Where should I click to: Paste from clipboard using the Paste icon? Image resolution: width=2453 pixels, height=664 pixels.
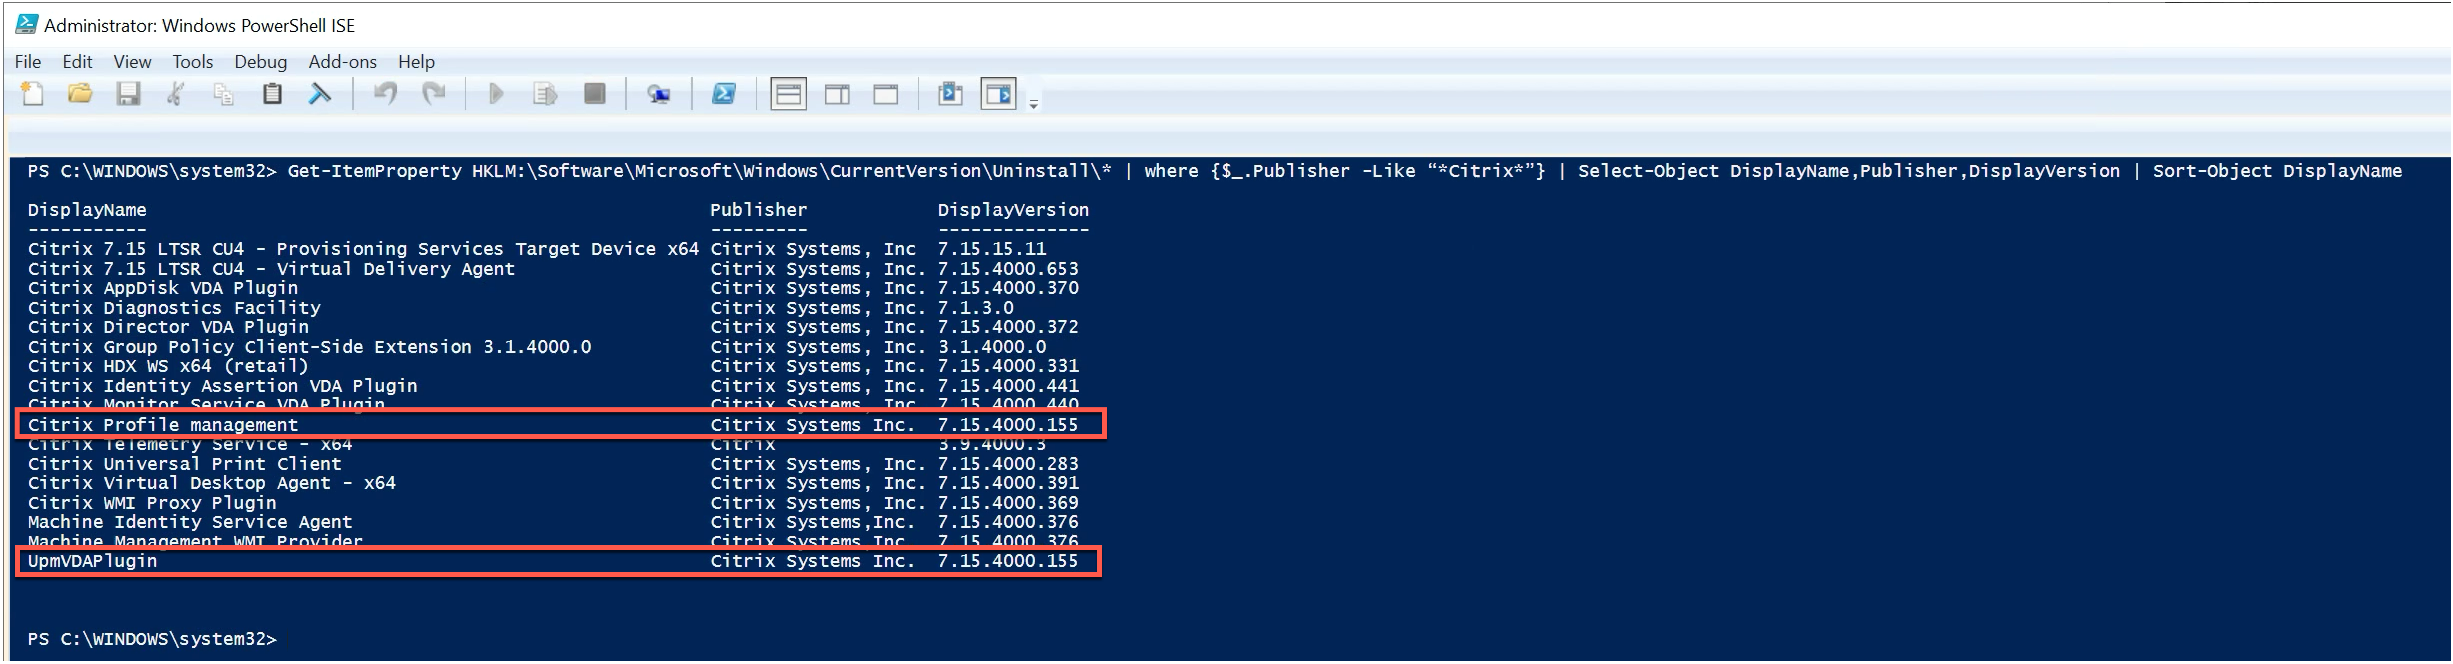click(272, 94)
